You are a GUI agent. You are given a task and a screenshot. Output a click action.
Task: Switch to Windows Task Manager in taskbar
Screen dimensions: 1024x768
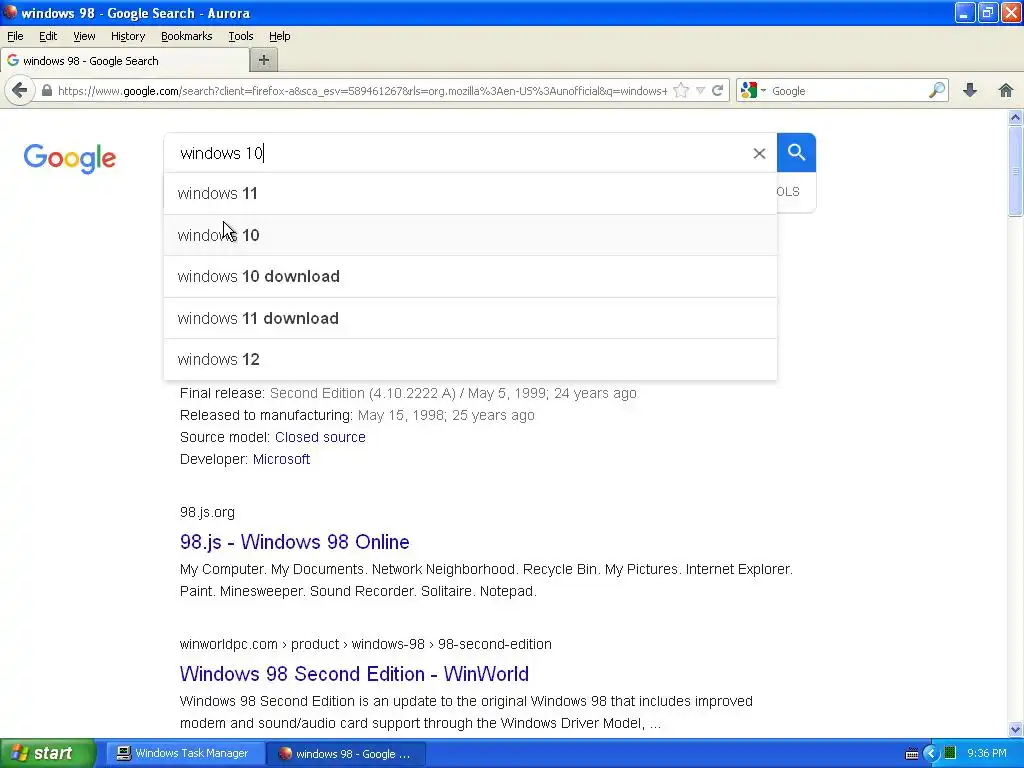[x=184, y=754]
